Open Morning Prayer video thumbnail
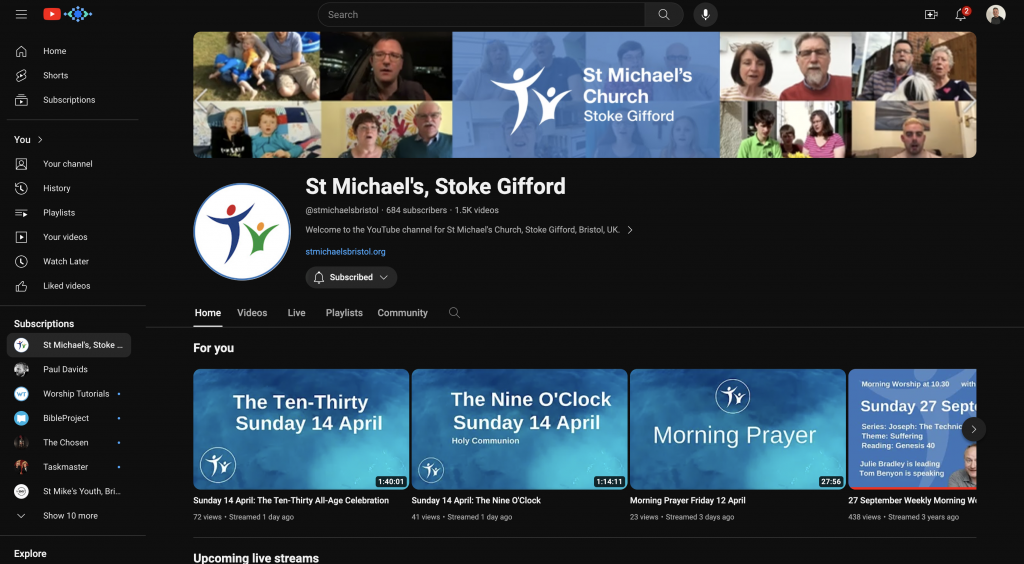Image resolution: width=1024 pixels, height=564 pixels. point(737,429)
